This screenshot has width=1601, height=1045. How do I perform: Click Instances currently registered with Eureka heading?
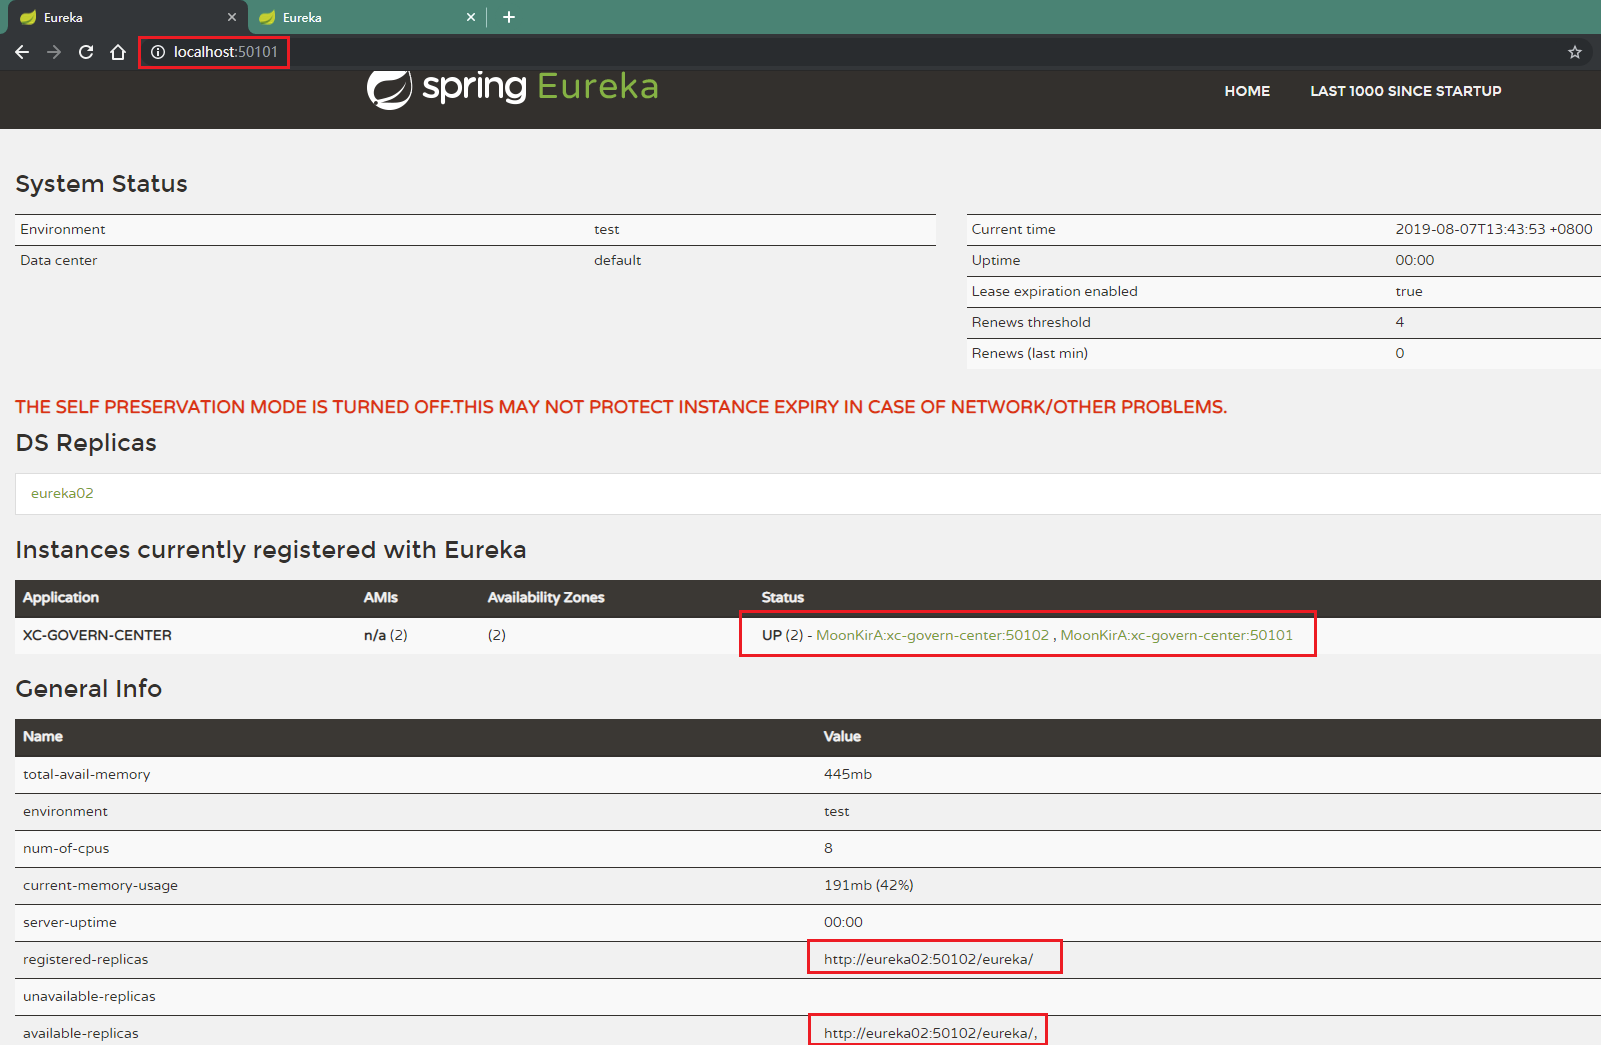point(271,550)
